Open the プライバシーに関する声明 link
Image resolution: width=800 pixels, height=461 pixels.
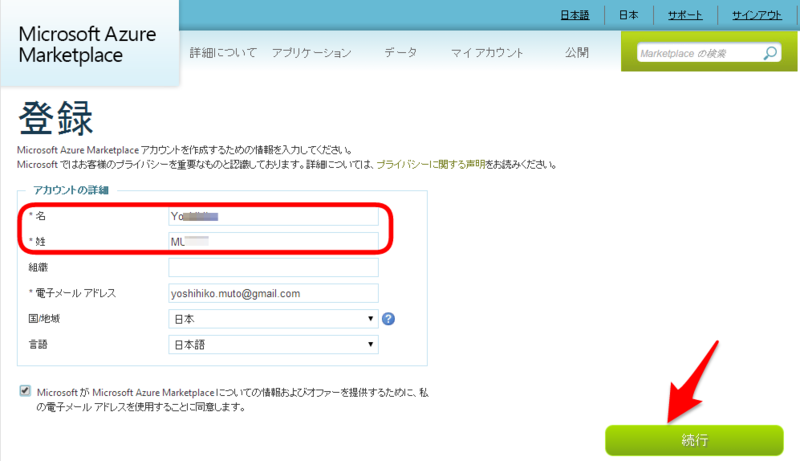click(x=431, y=164)
